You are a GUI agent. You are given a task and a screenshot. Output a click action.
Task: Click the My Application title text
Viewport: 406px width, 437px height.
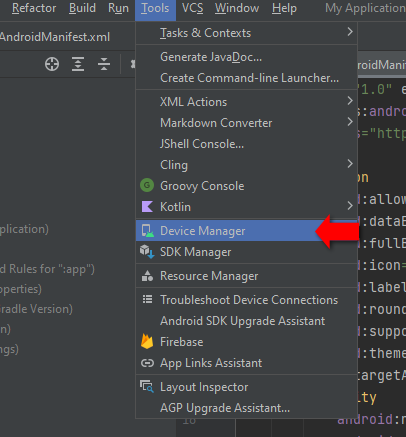coord(365,8)
